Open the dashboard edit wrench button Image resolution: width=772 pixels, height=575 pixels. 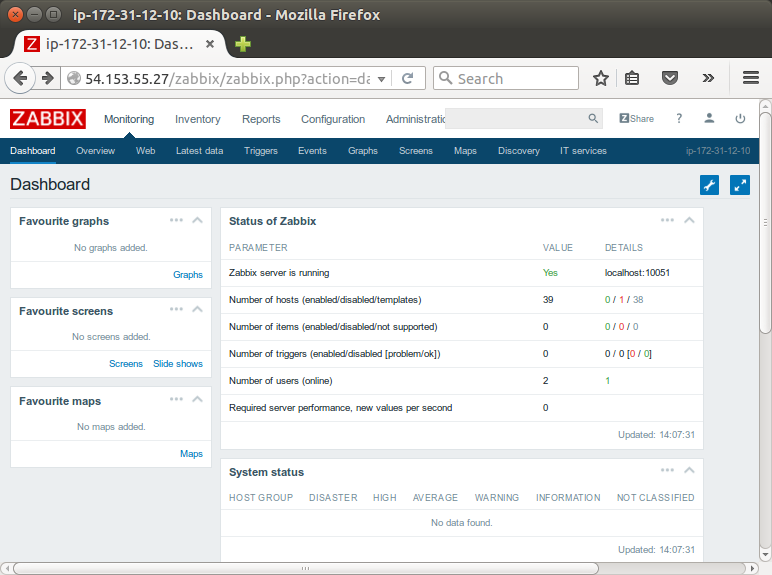click(709, 185)
